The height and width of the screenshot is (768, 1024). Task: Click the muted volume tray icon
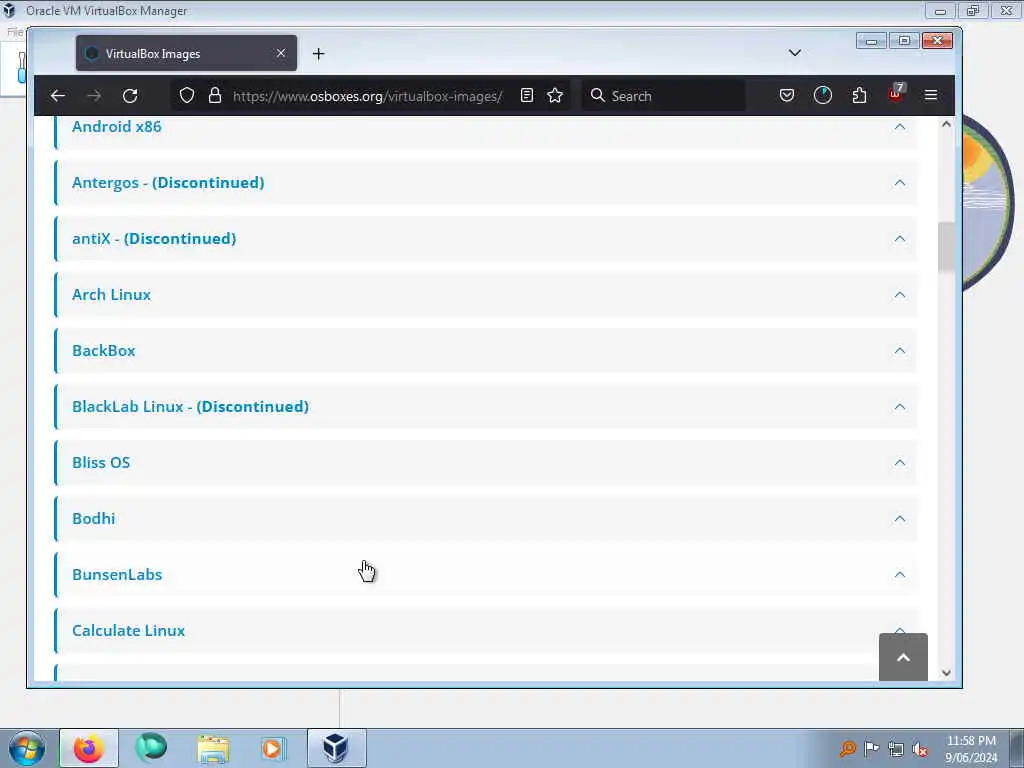point(920,749)
